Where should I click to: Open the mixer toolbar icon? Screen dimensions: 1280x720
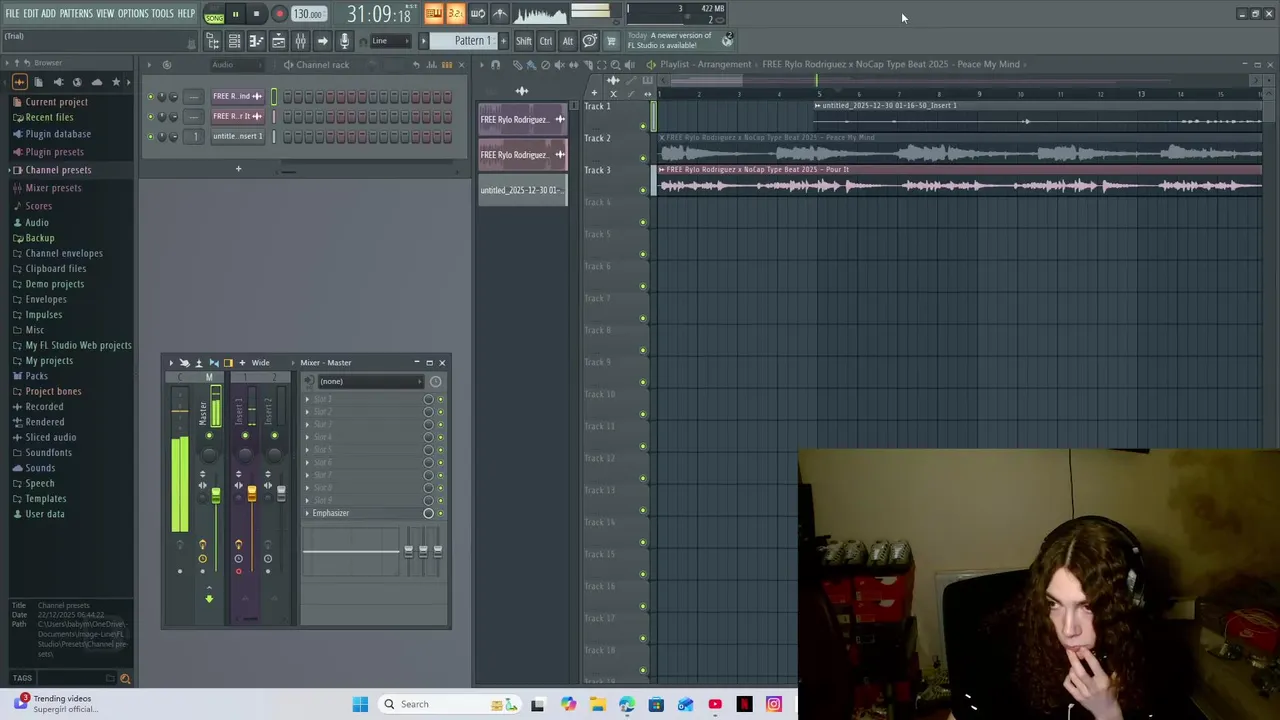[300, 41]
